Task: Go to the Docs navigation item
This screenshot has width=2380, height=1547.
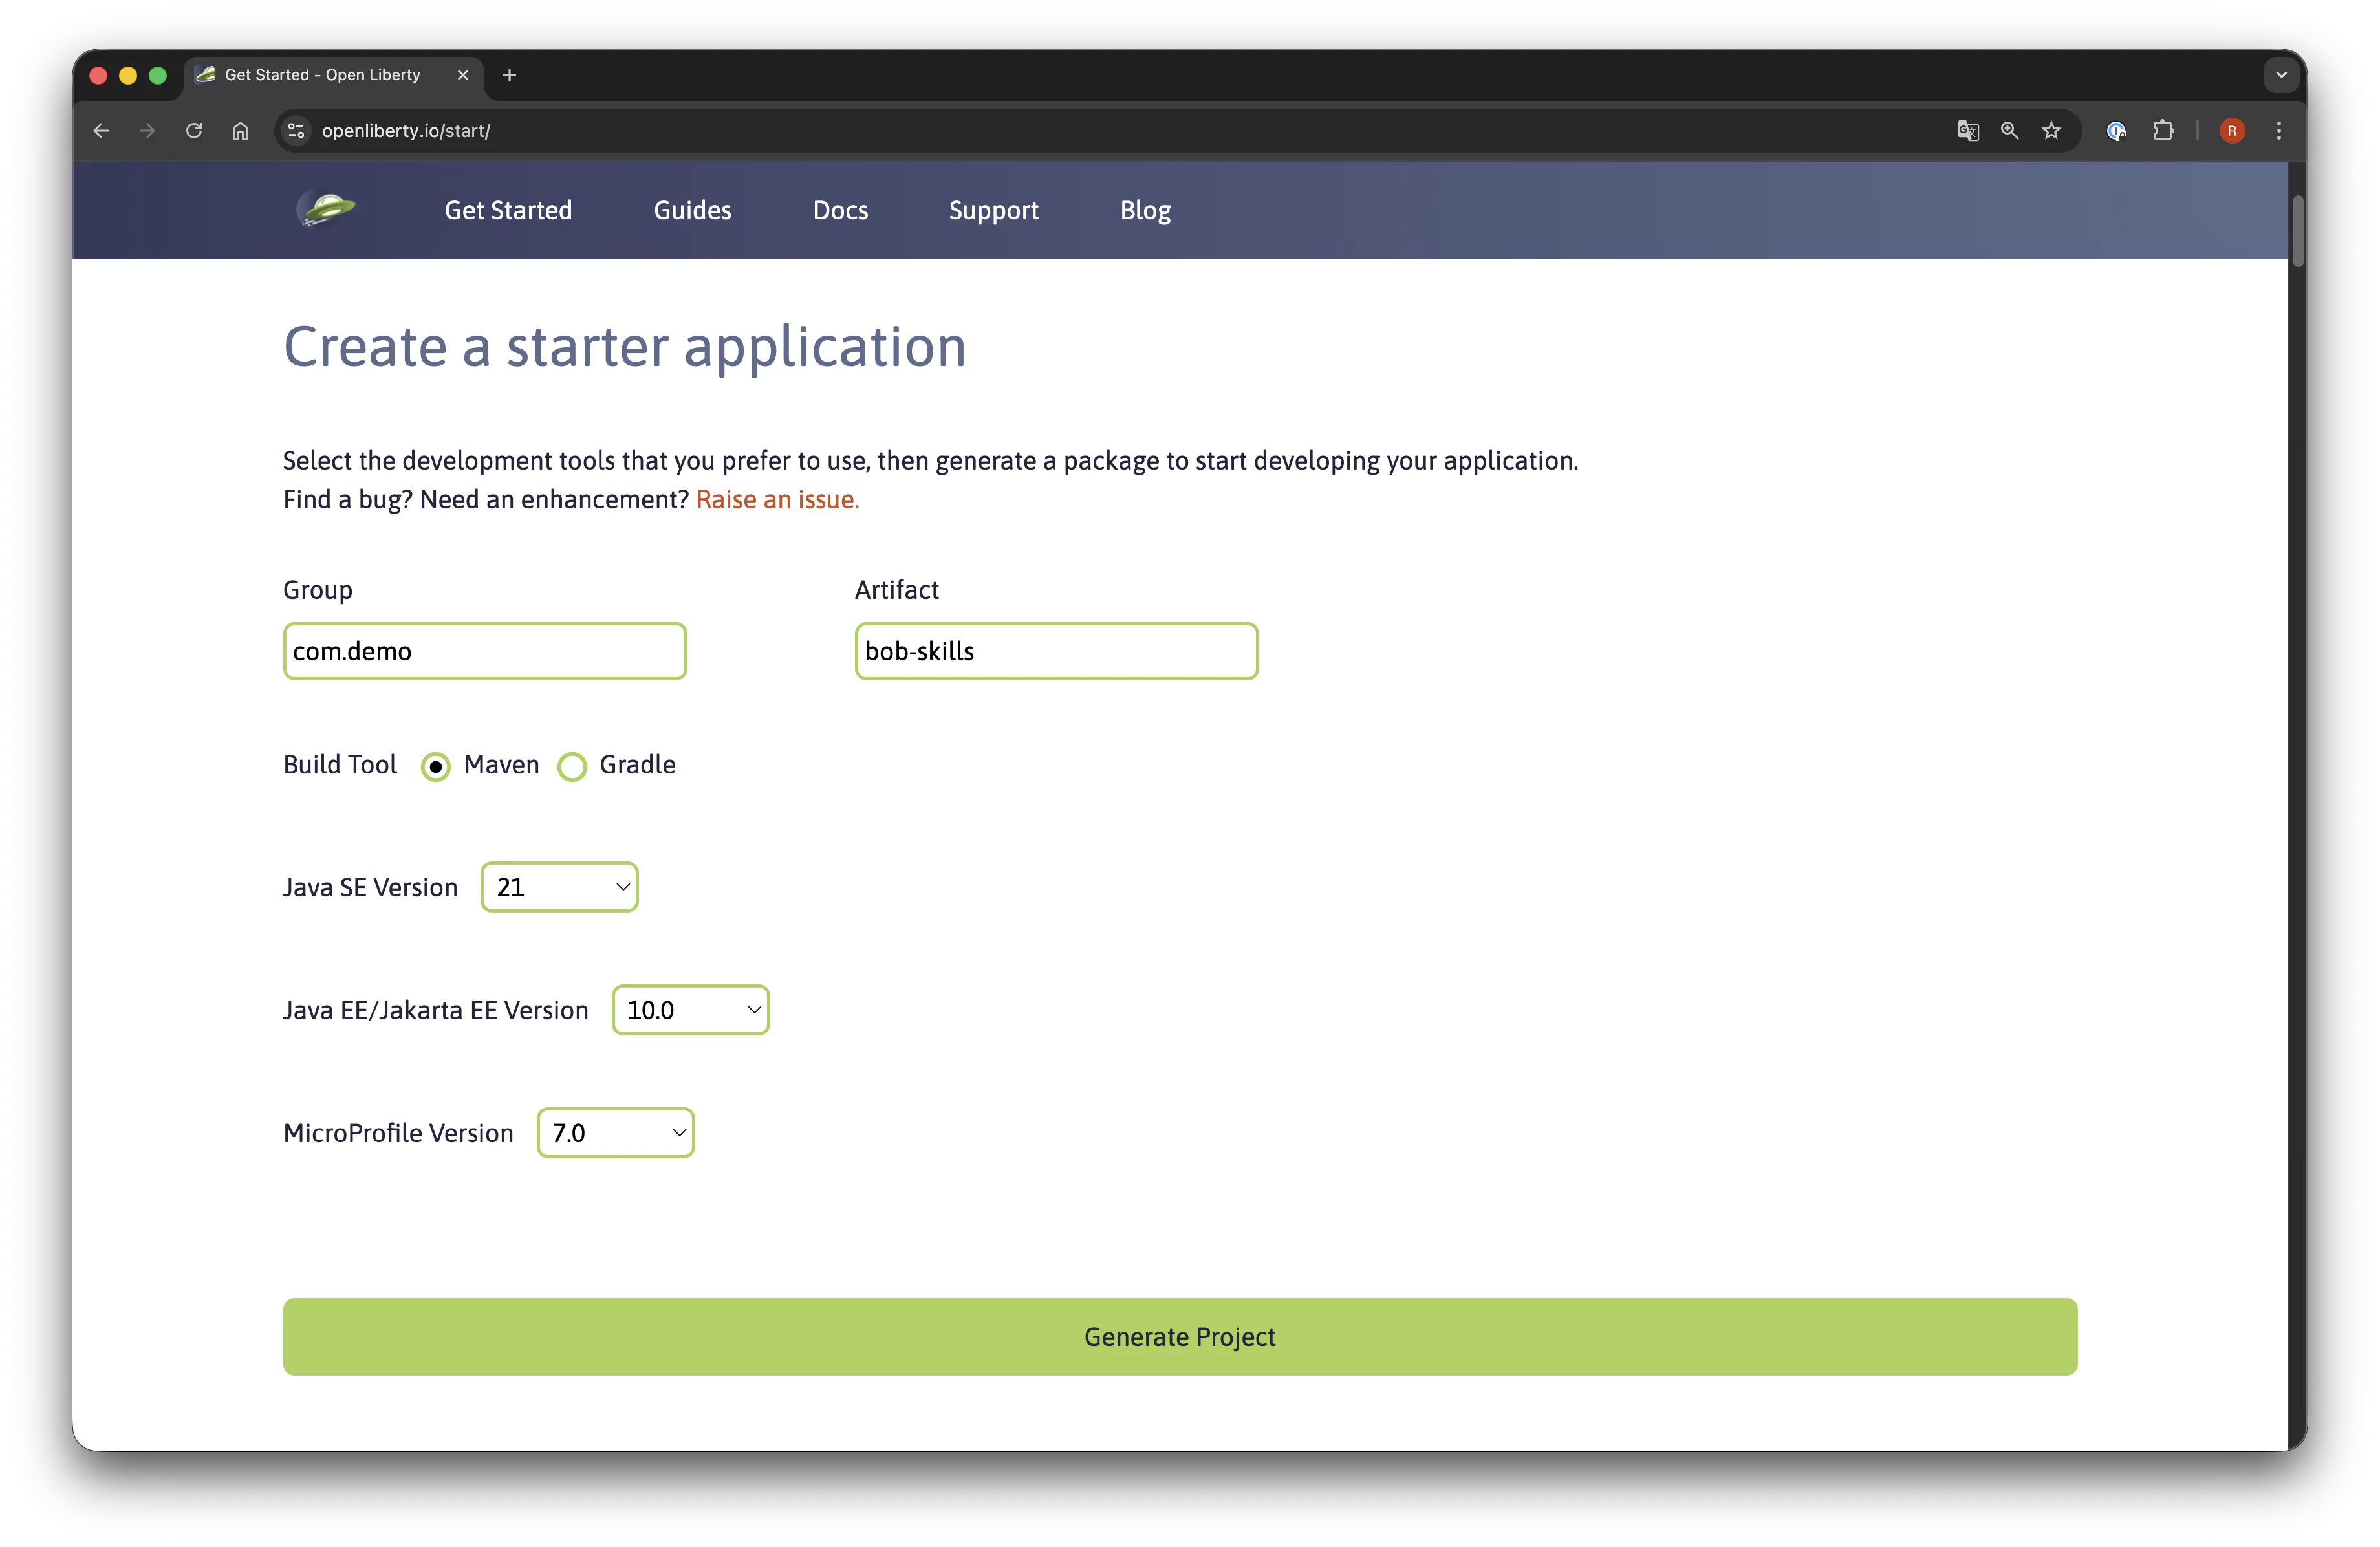Action: [x=840, y=210]
